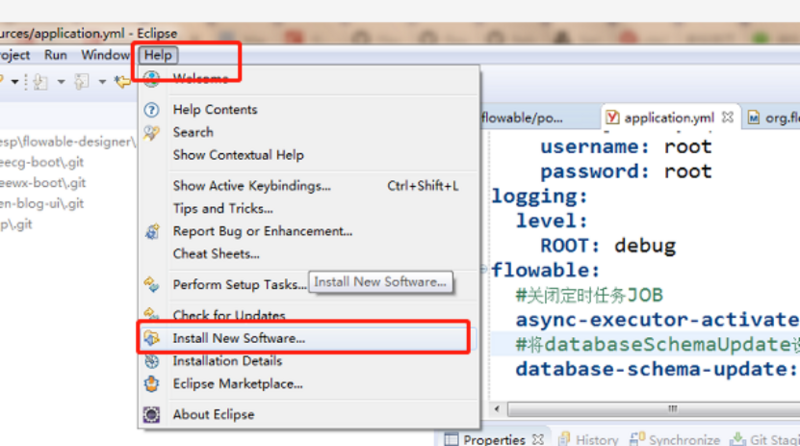This screenshot has width=800, height=446.
Task: Click the History view icon
Action: pyautogui.click(x=564, y=439)
